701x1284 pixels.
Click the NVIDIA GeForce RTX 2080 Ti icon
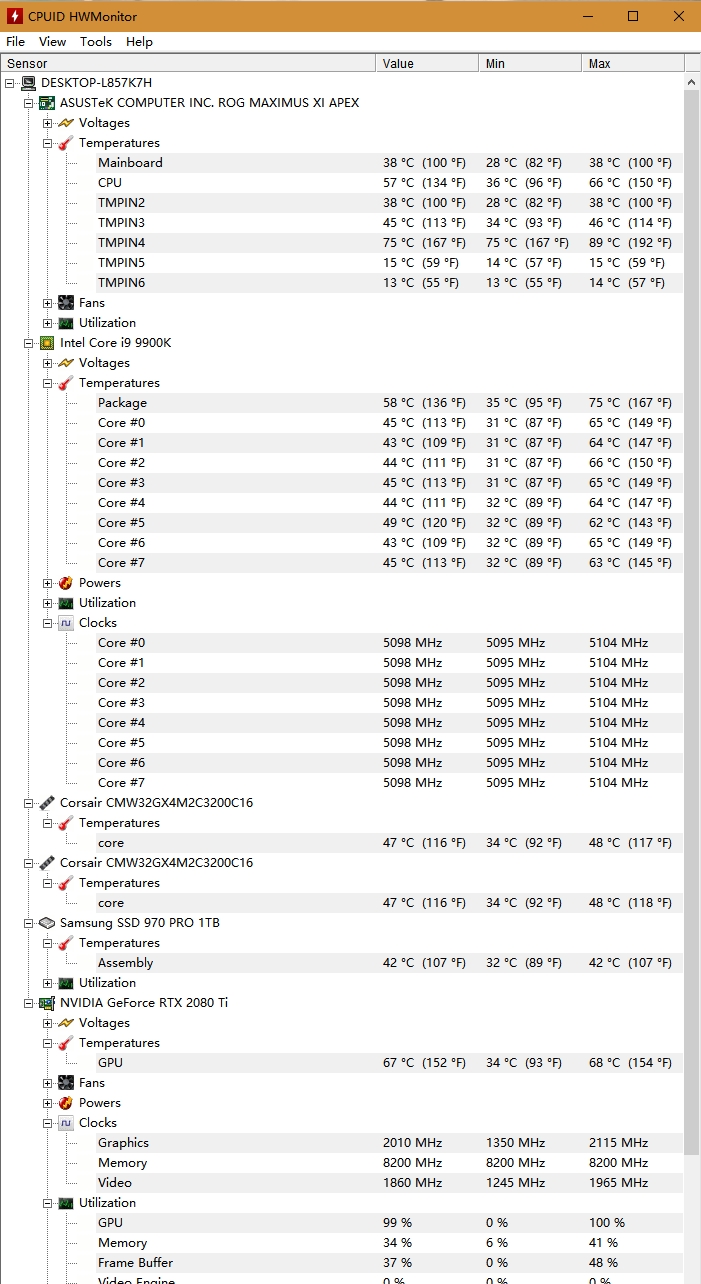click(x=47, y=1003)
